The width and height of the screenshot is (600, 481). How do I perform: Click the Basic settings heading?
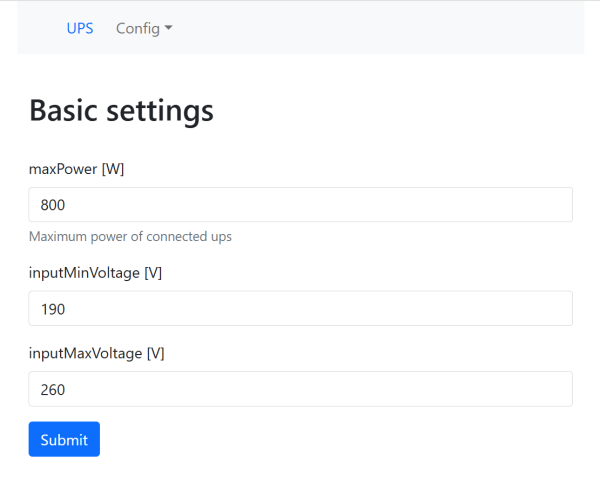(x=121, y=110)
